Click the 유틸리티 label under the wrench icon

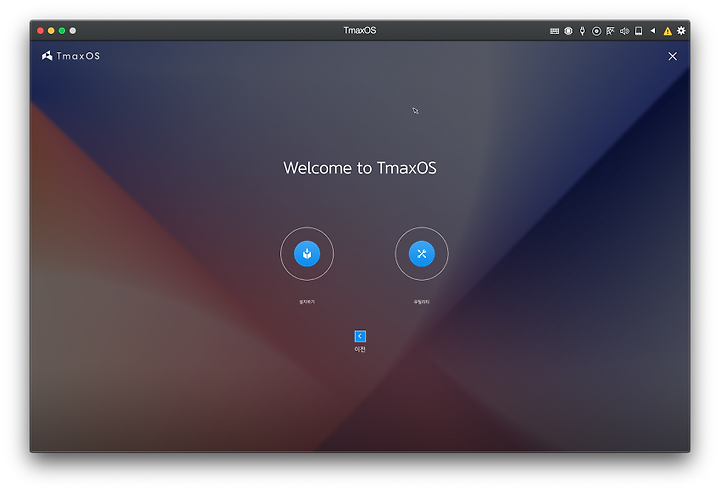pyautogui.click(x=422, y=302)
